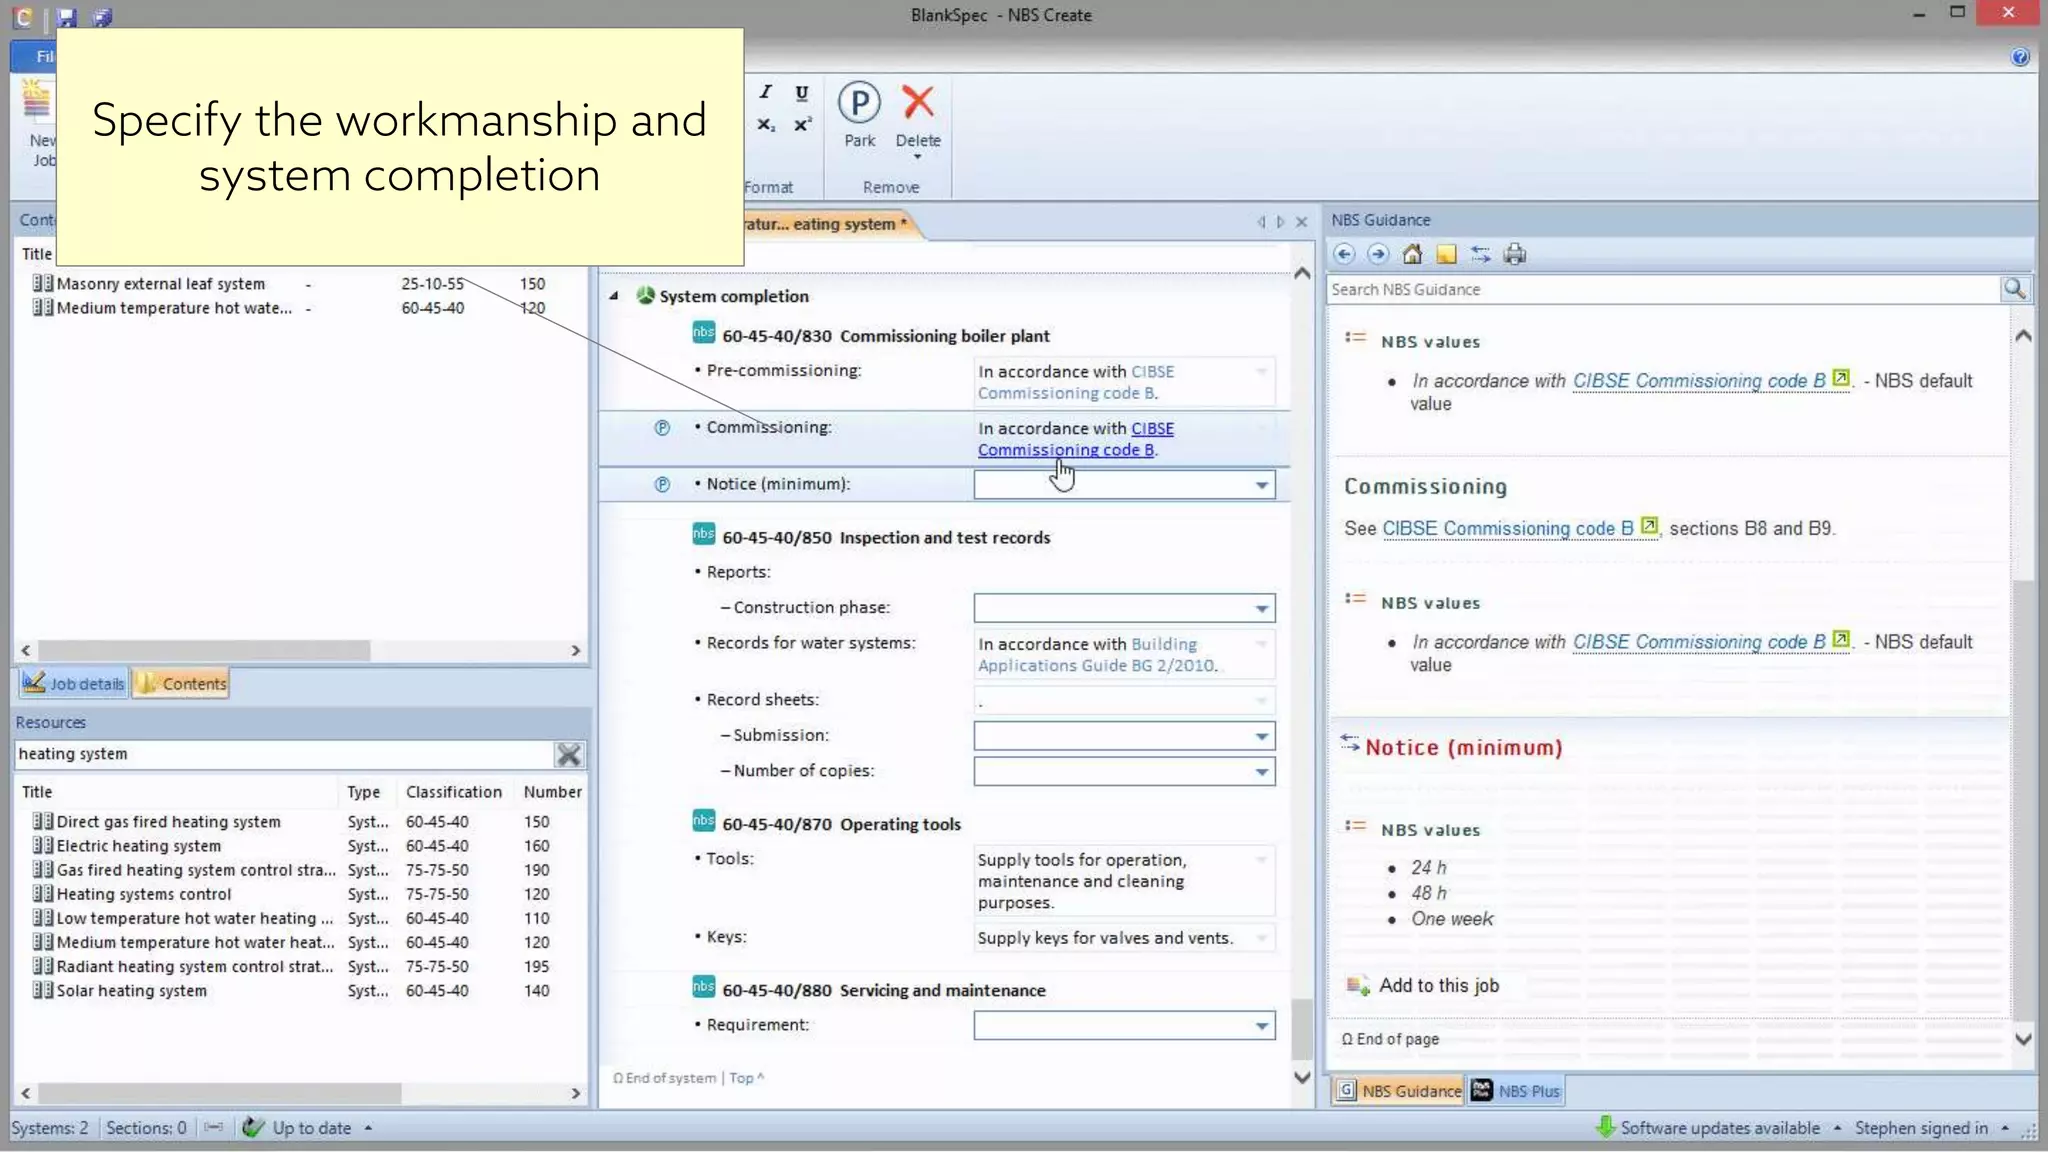Switch to the NBS Plus tab

point(1516,1091)
